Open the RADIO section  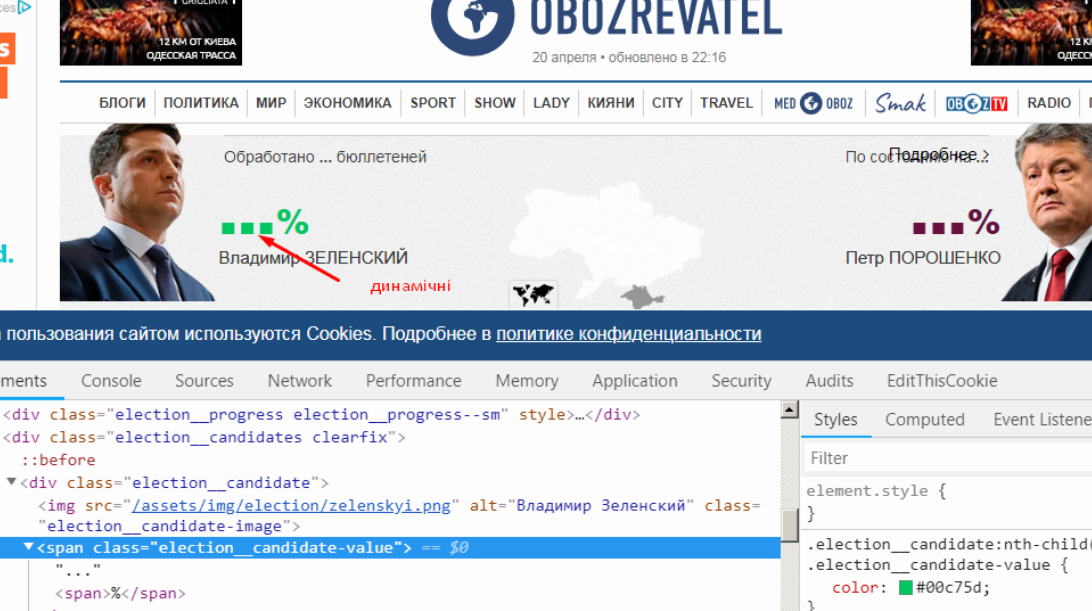(1049, 103)
